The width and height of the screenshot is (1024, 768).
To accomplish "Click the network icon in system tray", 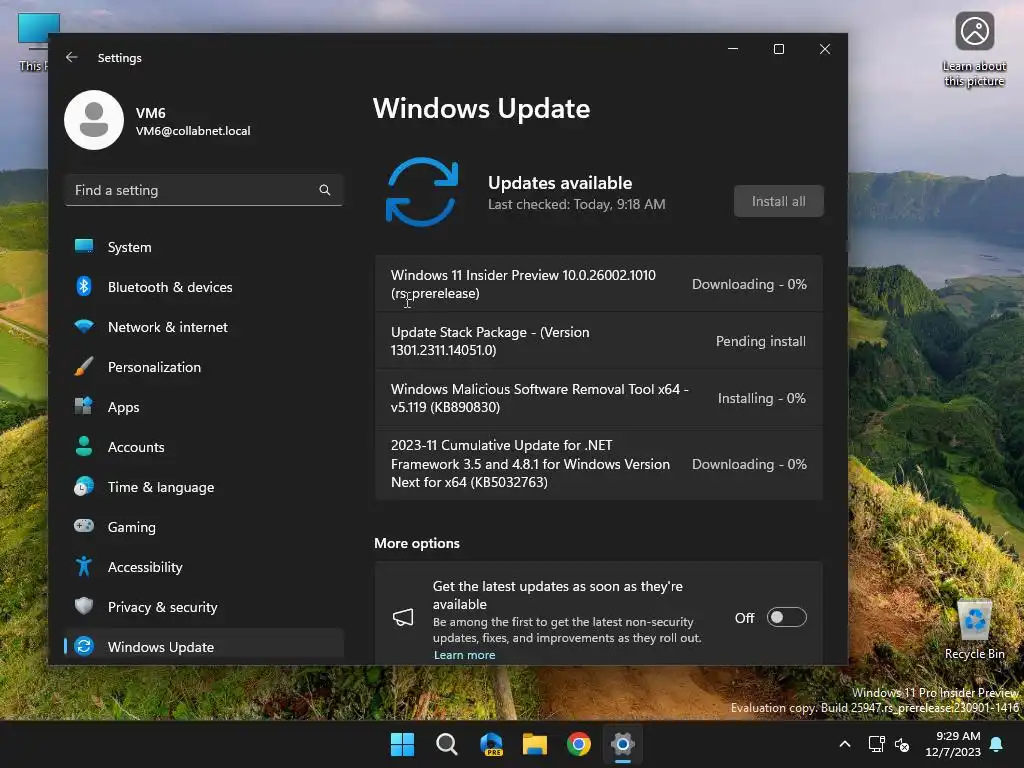I will pyautogui.click(x=876, y=744).
